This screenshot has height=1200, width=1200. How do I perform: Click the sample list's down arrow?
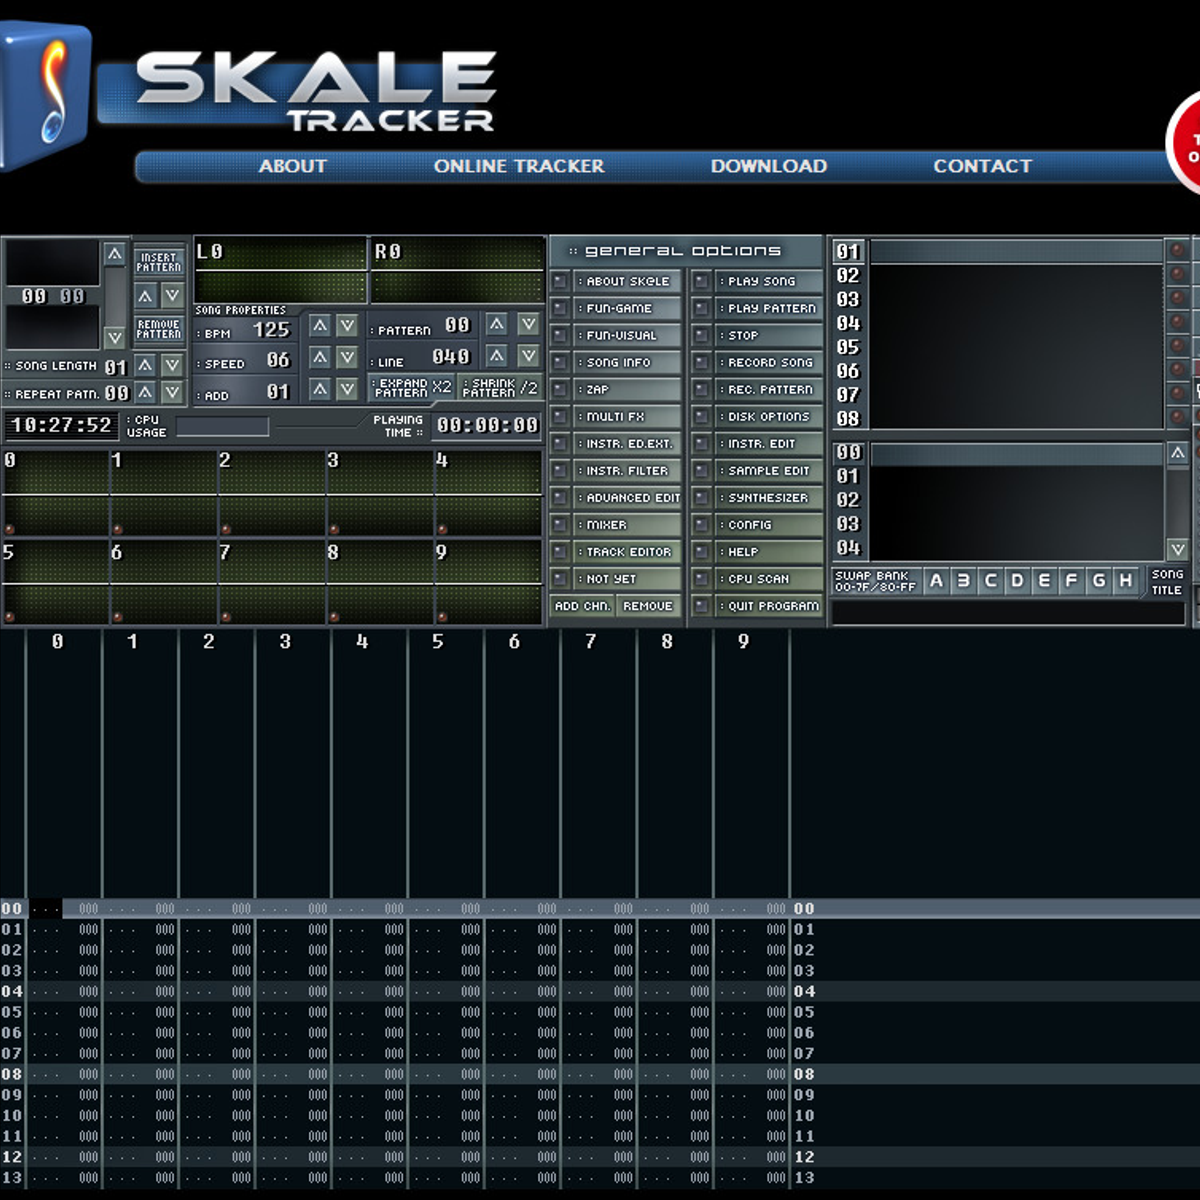click(1178, 549)
